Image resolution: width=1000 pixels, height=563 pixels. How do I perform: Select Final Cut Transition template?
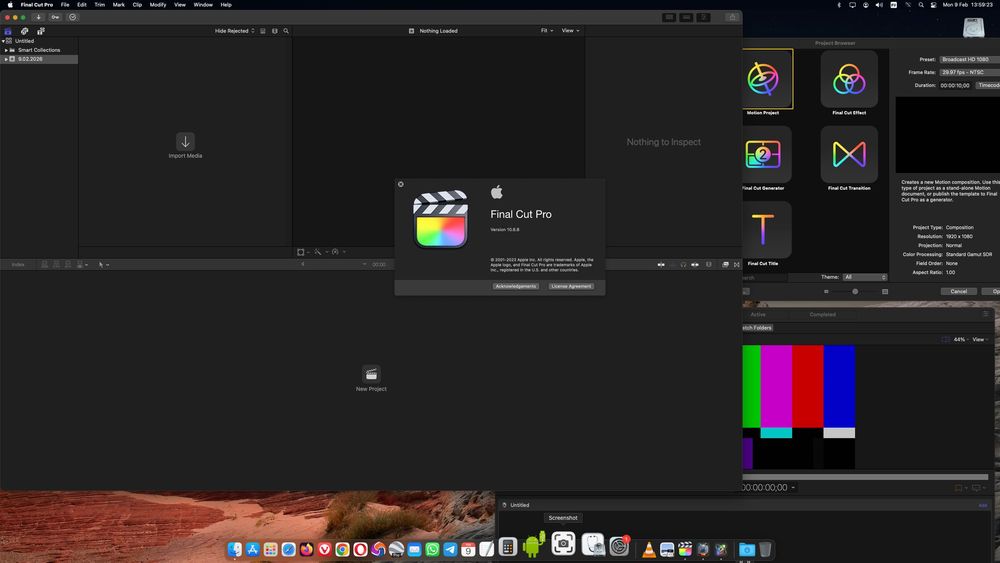[849, 154]
